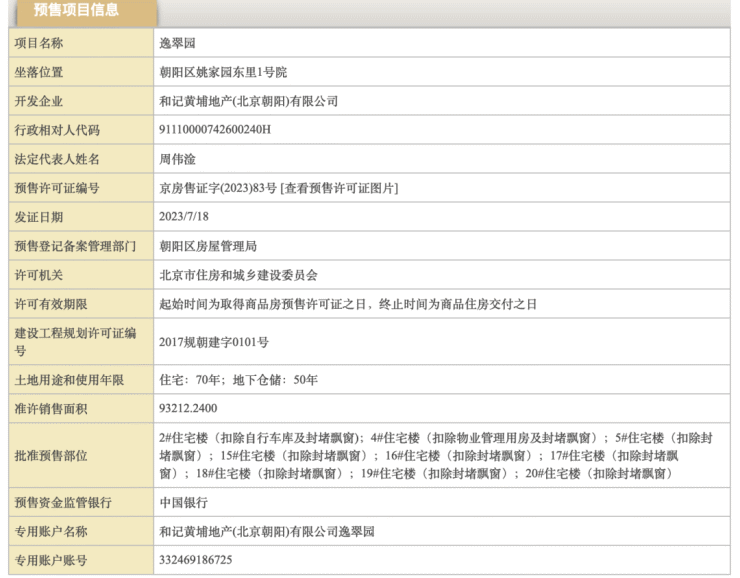740x578 pixels.
Task: Select planning permit 2017规朝建字0101号
Action: pyautogui.click(x=214, y=341)
